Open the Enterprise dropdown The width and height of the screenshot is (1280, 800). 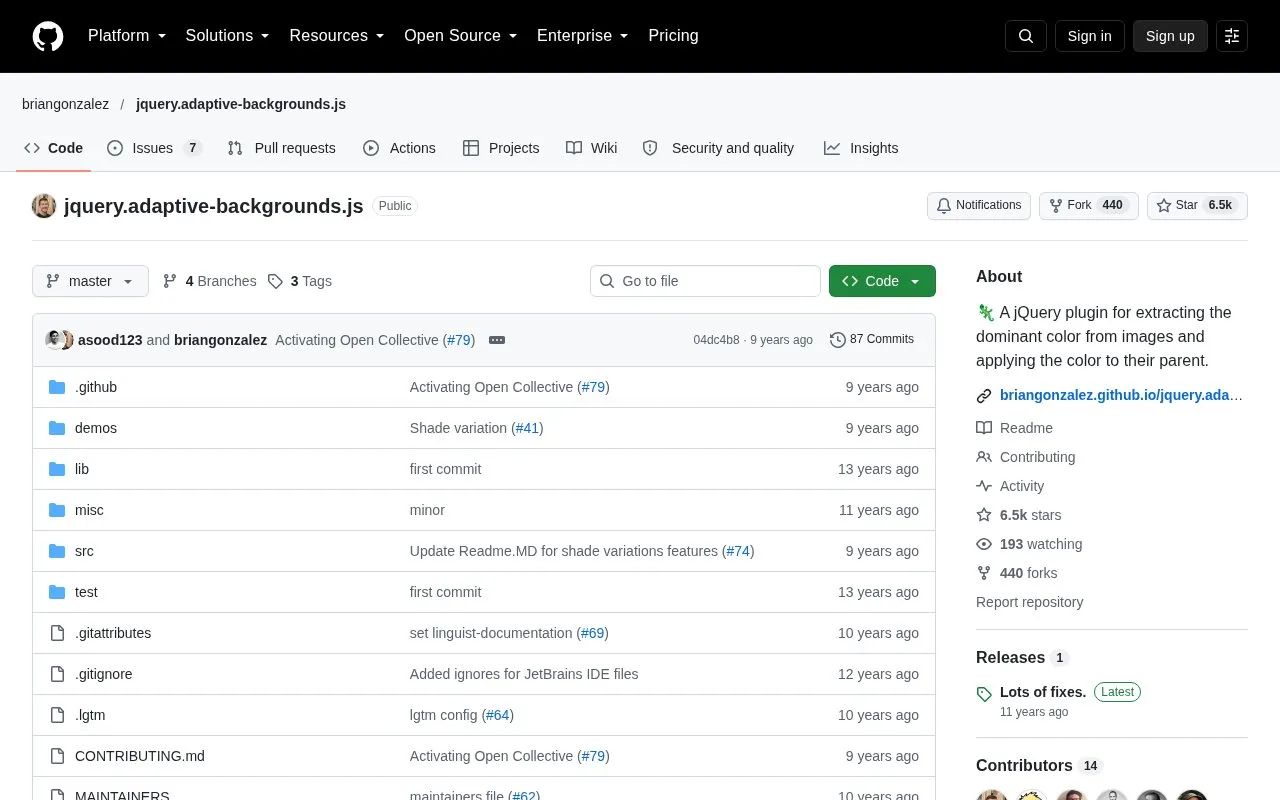tap(583, 36)
